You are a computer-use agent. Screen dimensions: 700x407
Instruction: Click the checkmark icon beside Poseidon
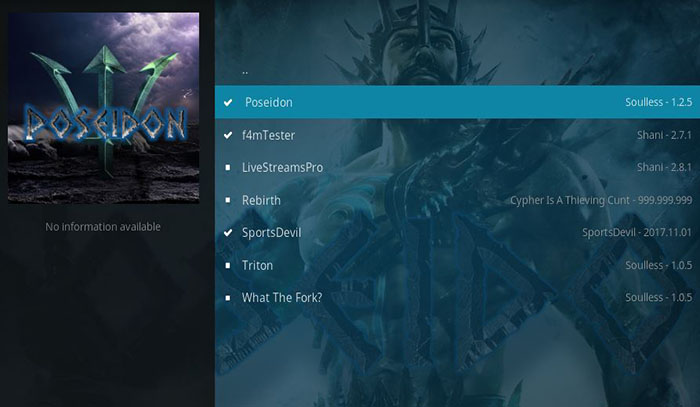tap(228, 103)
